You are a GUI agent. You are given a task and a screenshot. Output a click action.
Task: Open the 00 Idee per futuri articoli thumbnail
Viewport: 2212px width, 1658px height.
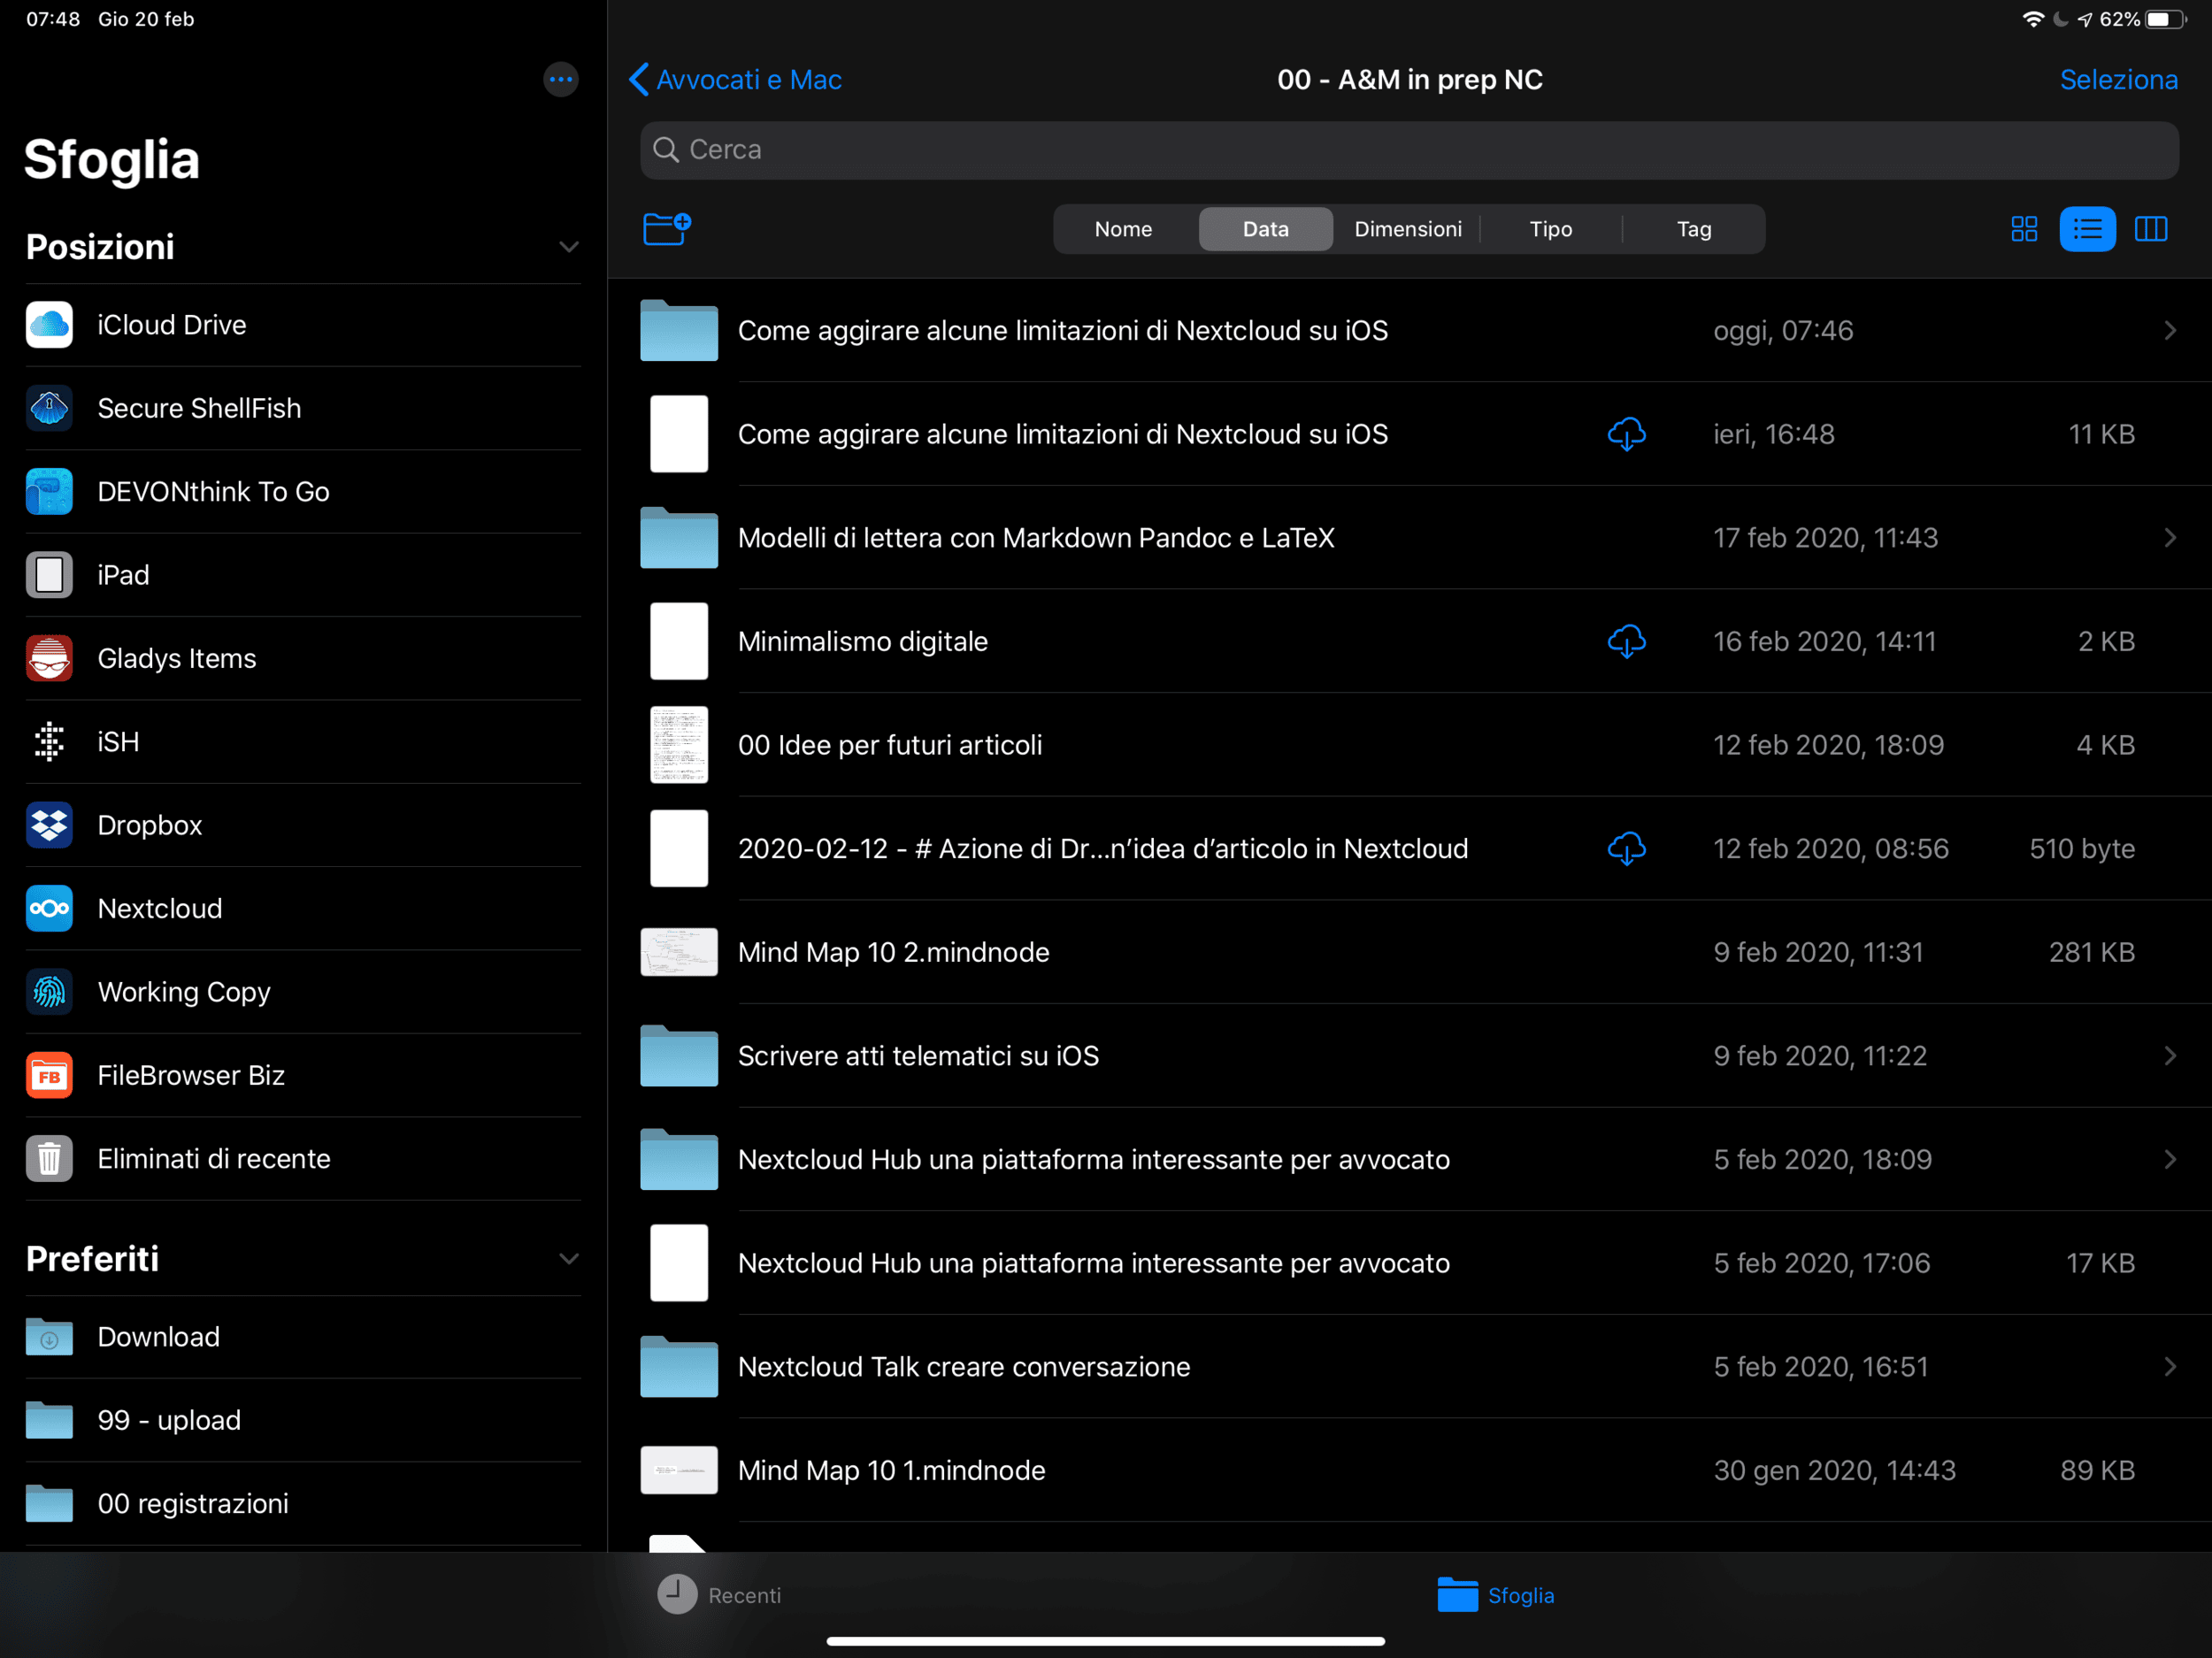[x=679, y=745]
